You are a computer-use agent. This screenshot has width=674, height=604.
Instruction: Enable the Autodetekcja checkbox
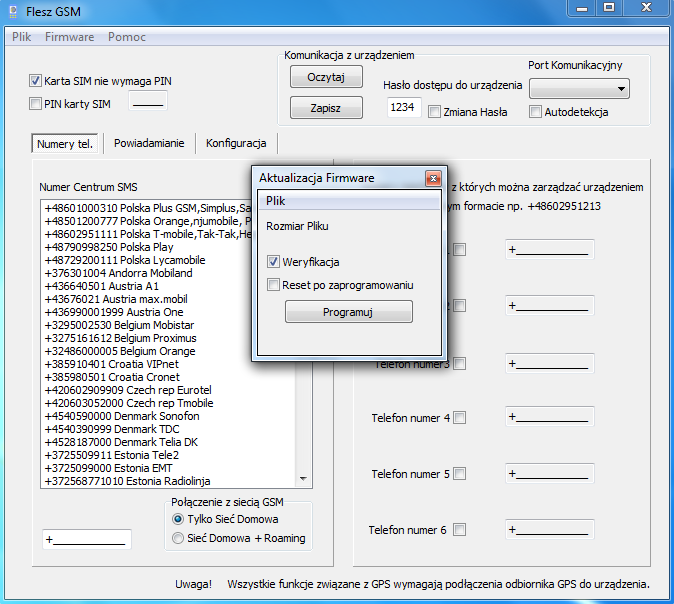(x=536, y=112)
